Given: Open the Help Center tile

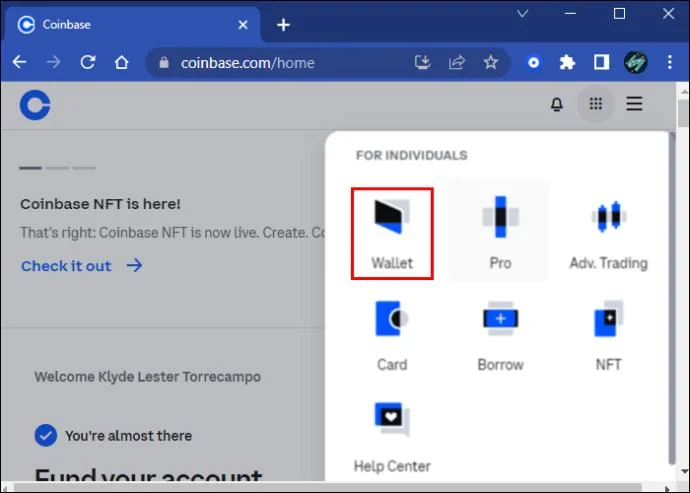Looking at the screenshot, I should click(x=392, y=437).
